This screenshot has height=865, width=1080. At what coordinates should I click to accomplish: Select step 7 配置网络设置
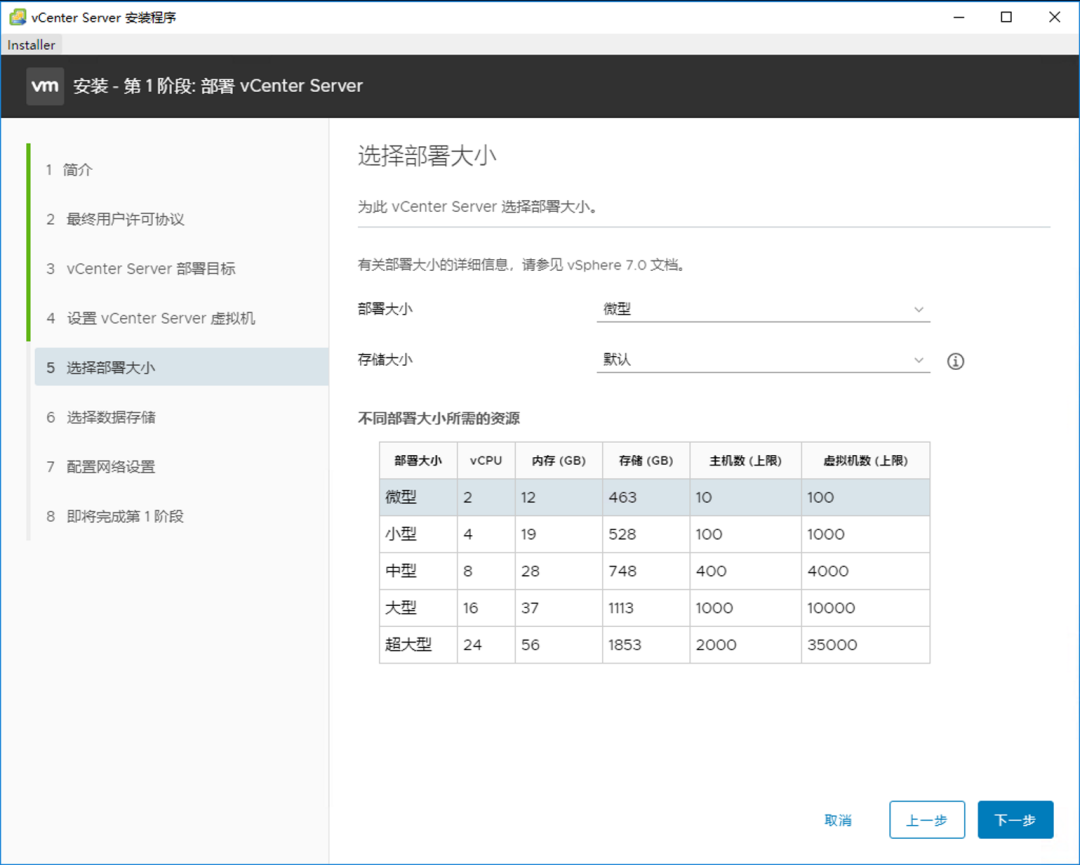coord(101,467)
